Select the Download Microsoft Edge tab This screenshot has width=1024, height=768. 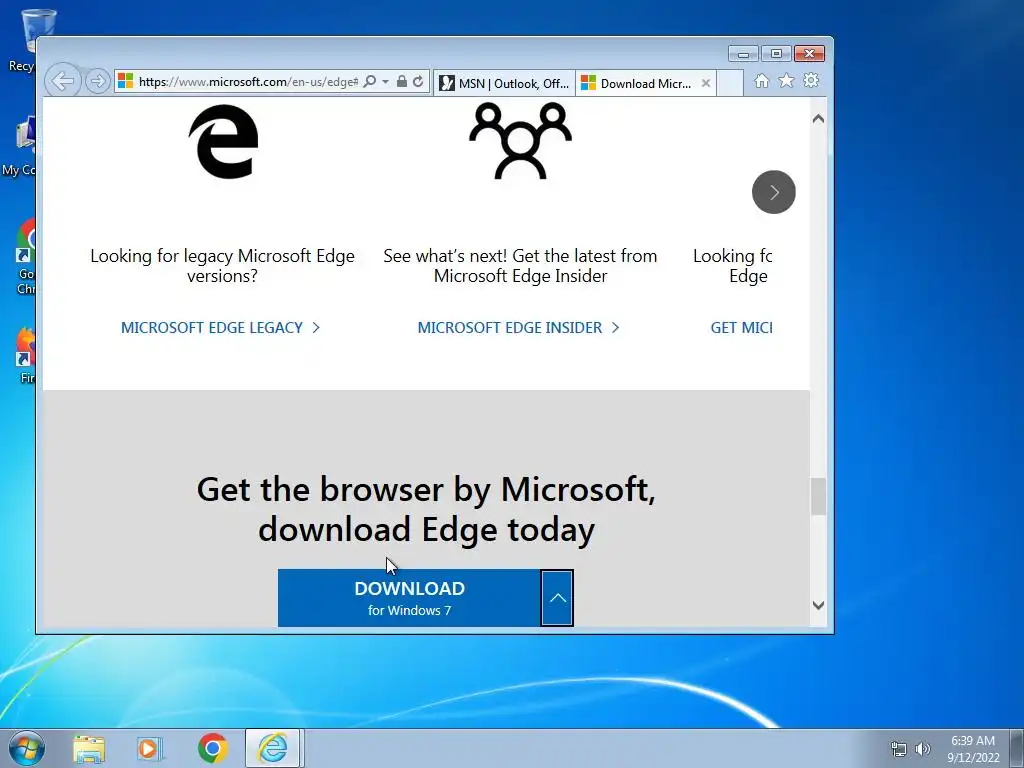click(638, 83)
